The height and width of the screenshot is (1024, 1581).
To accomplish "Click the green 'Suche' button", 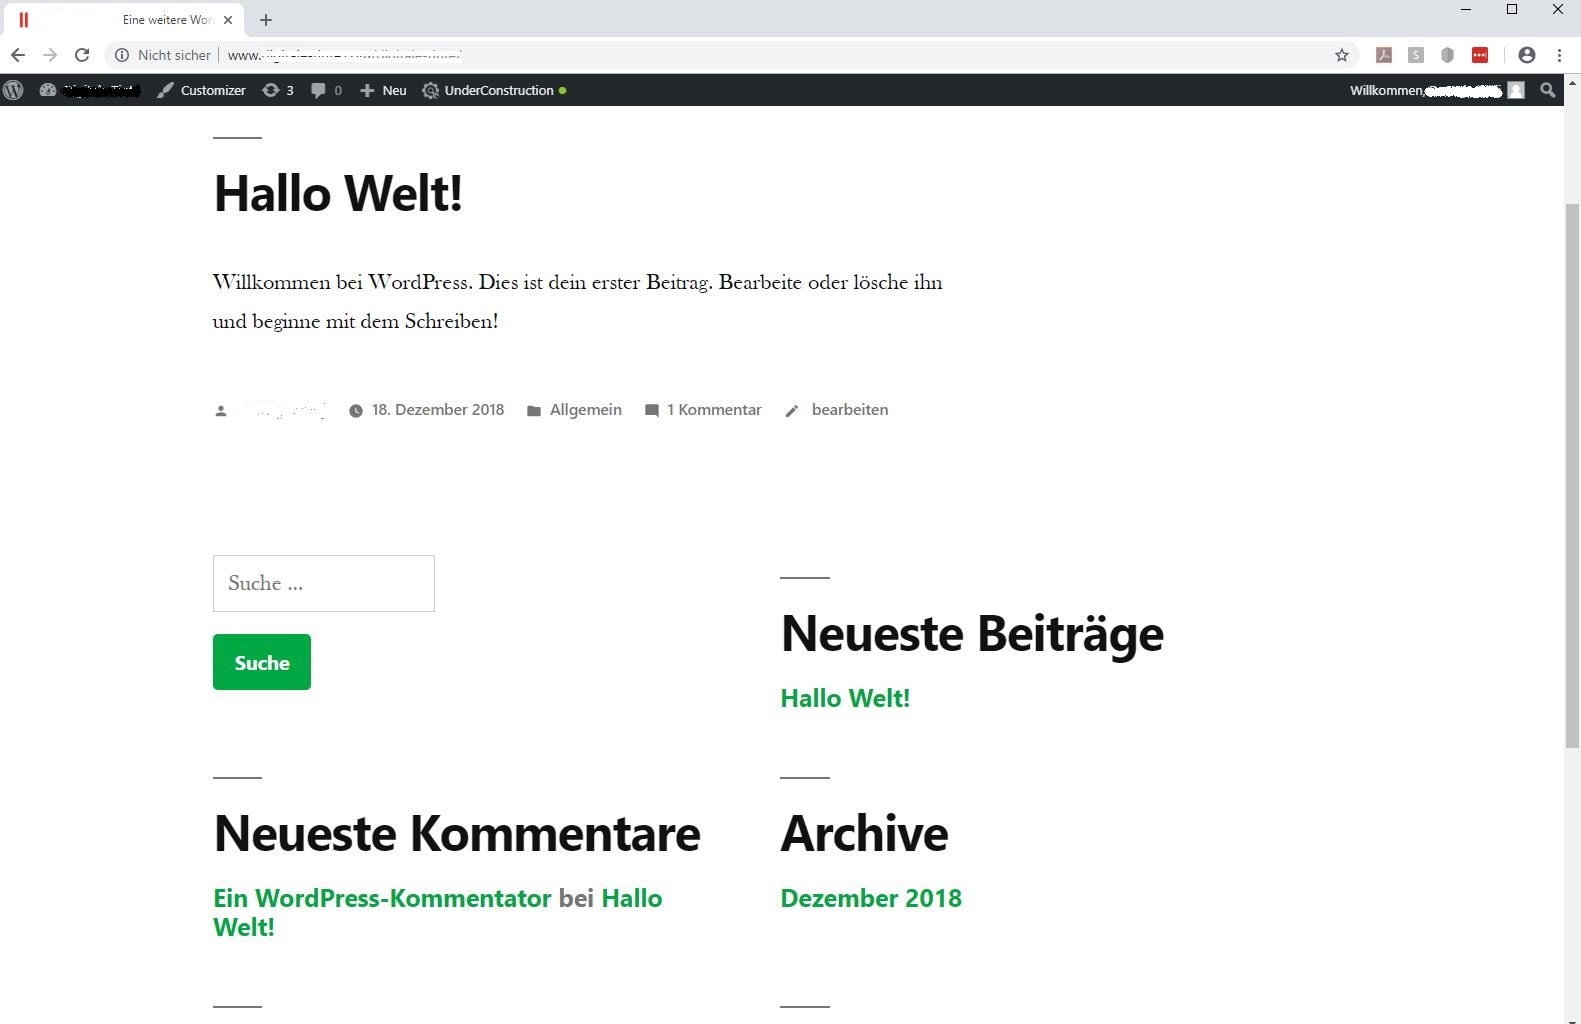I will coord(262,662).
